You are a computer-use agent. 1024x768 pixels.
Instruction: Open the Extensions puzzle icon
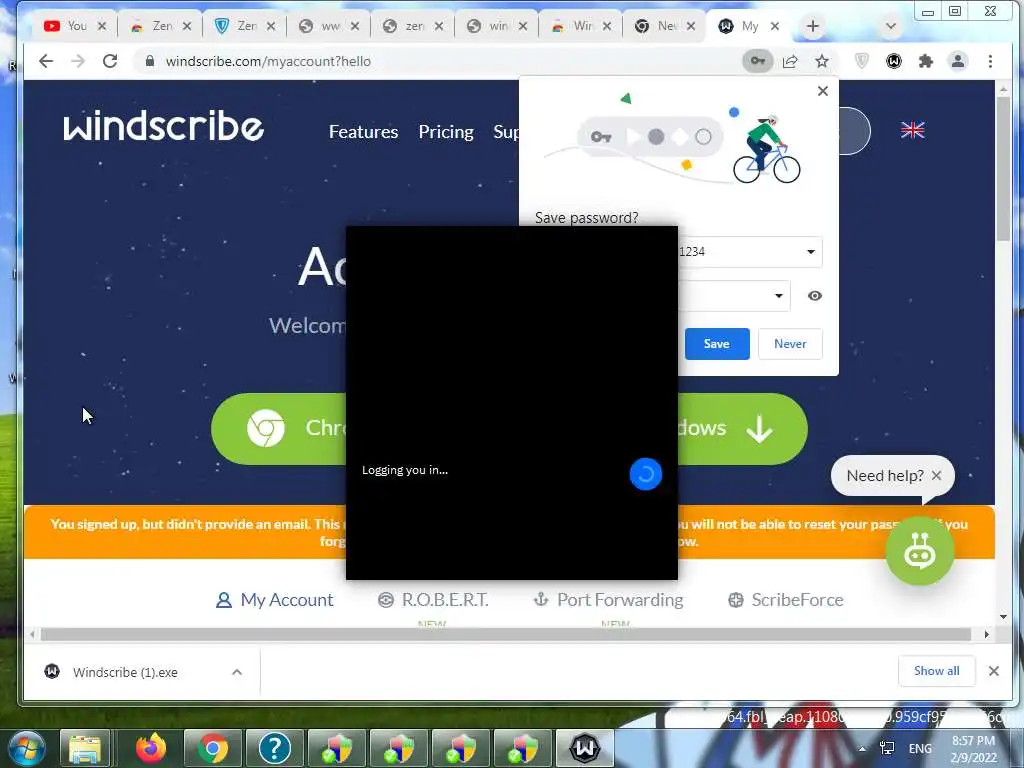pyautogui.click(x=925, y=61)
